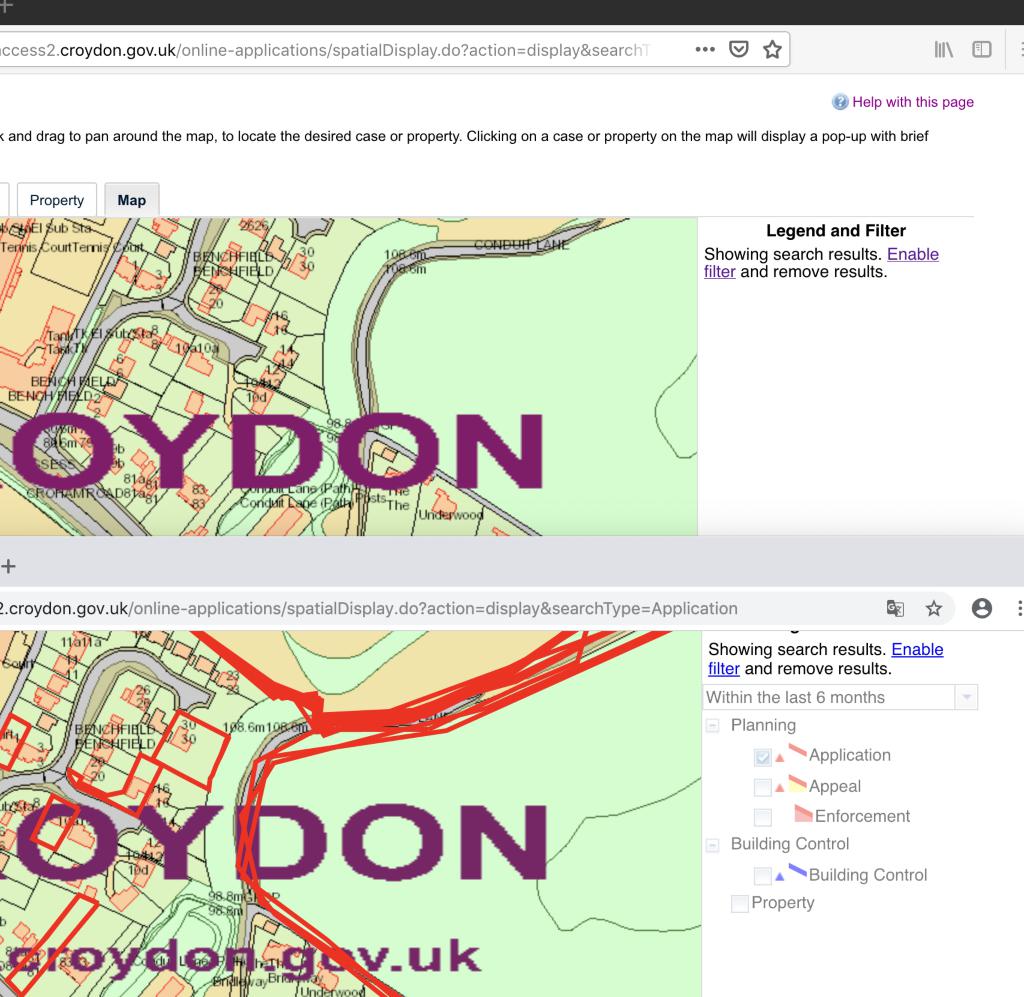Switch to the Property tab
1024x997 pixels.
57,200
